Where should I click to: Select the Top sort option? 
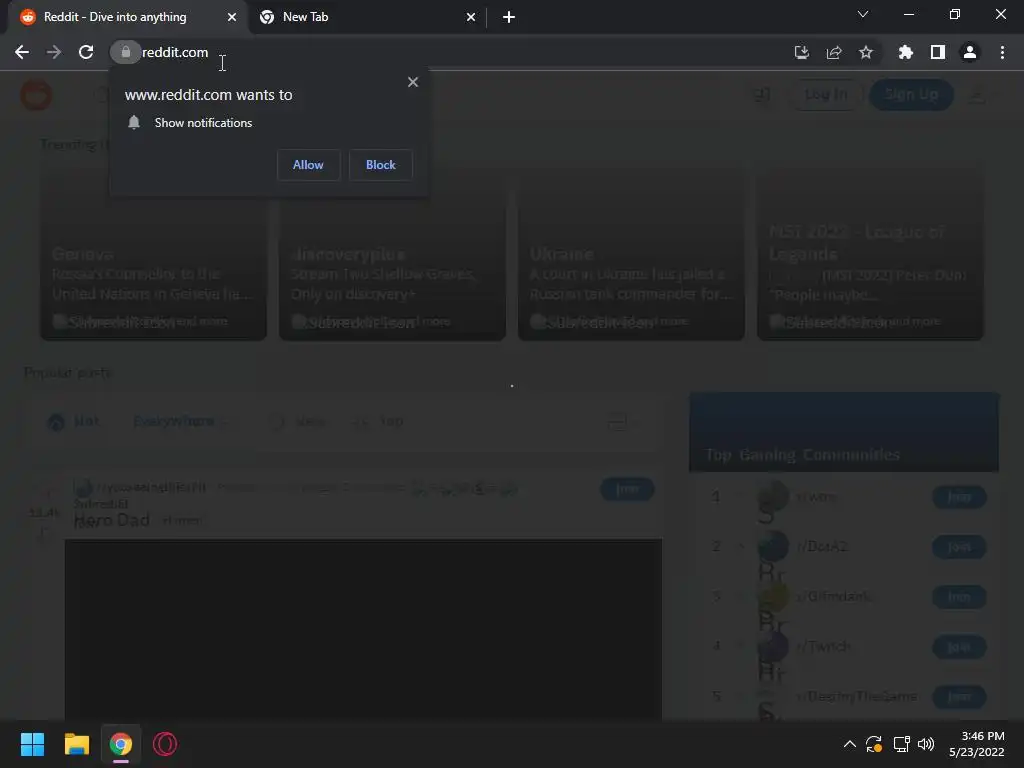pyautogui.click(x=379, y=422)
